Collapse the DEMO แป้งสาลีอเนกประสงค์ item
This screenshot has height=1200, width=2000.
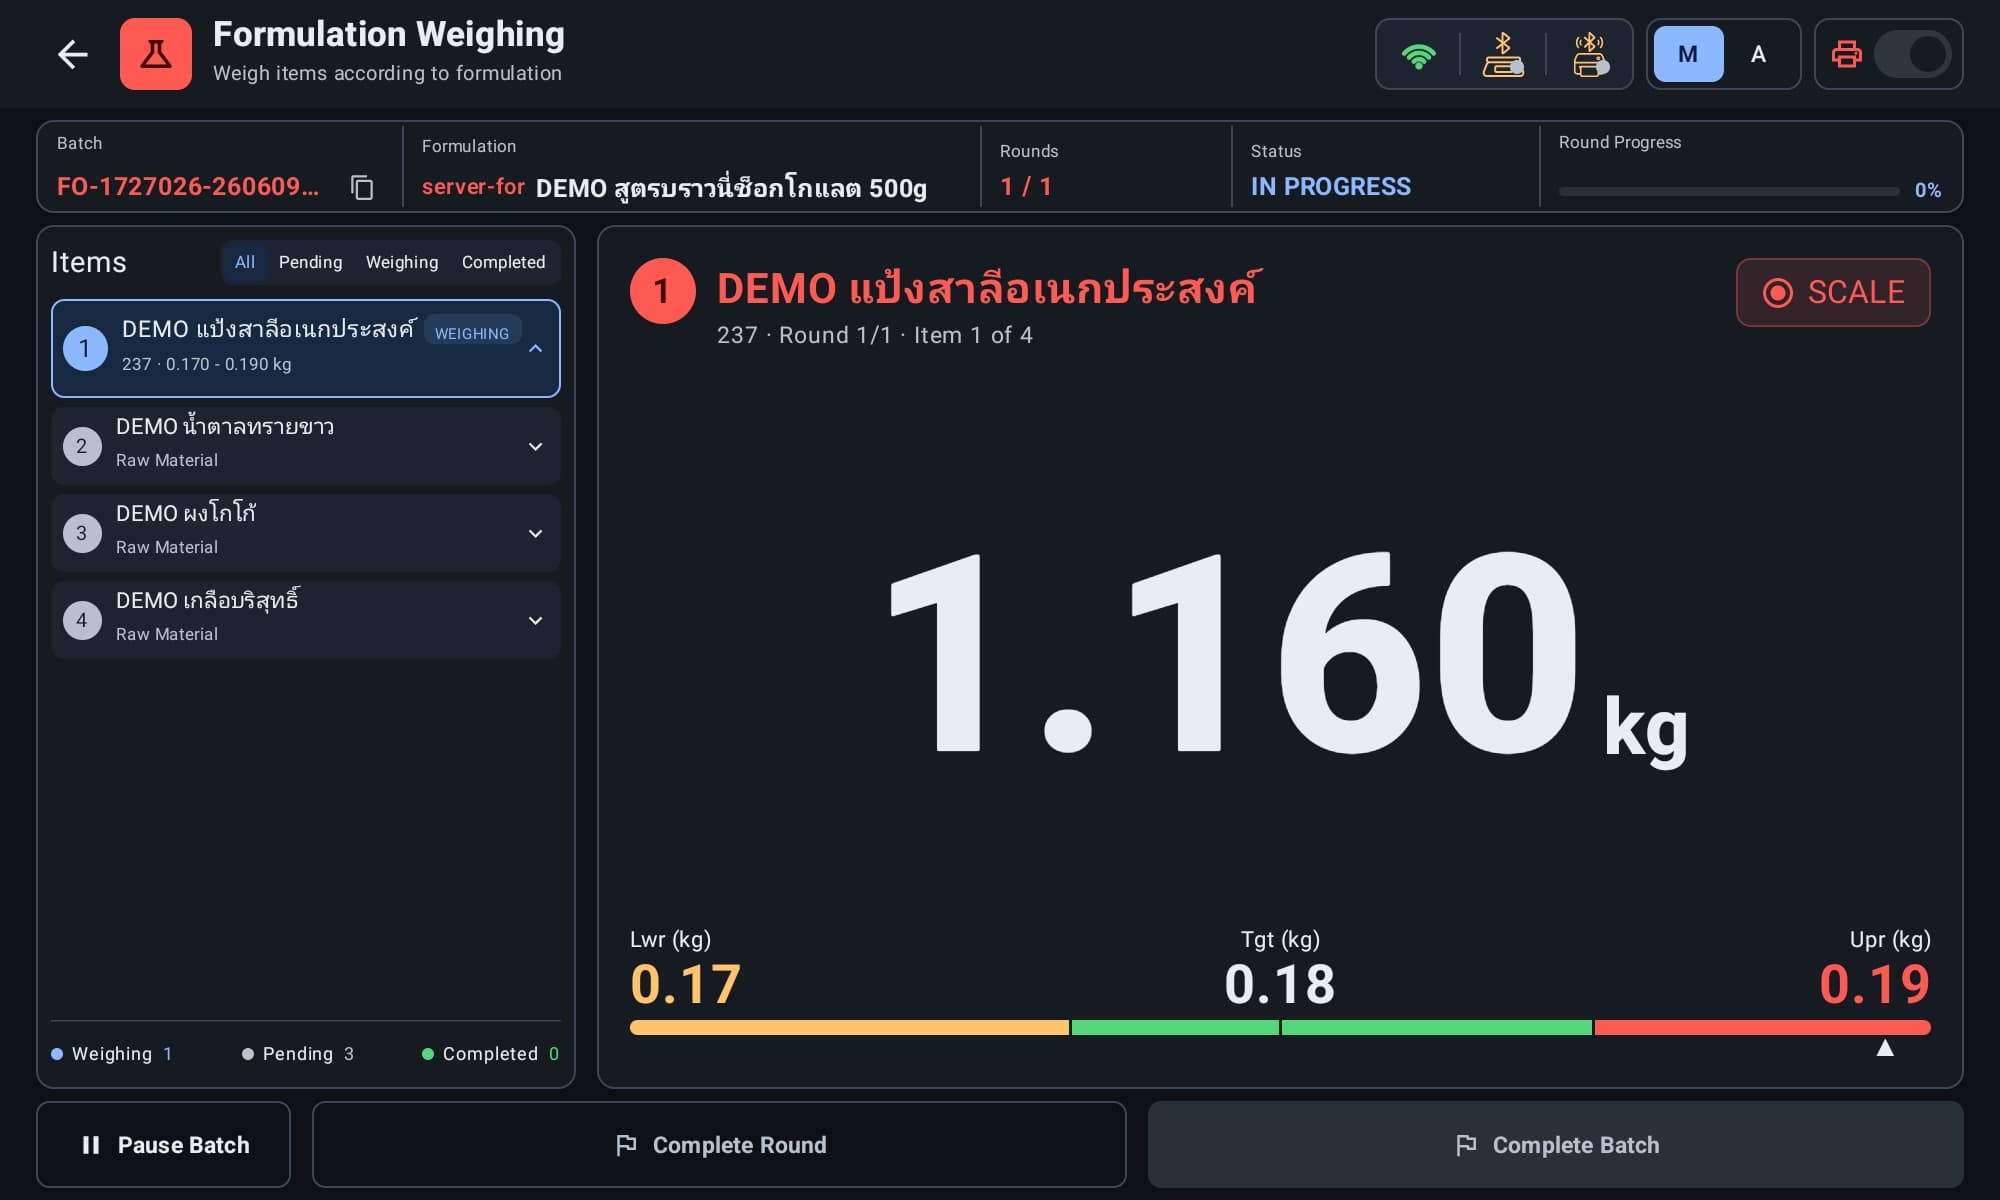point(535,348)
